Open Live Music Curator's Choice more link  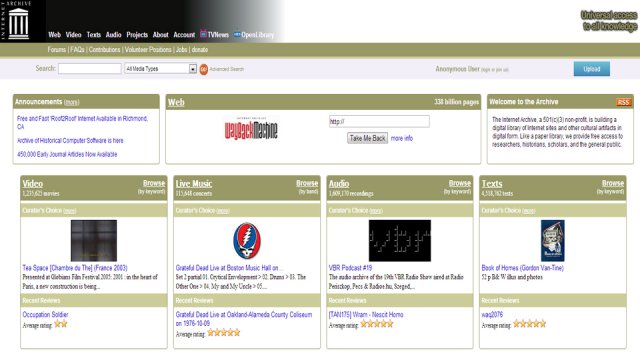point(223,211)
